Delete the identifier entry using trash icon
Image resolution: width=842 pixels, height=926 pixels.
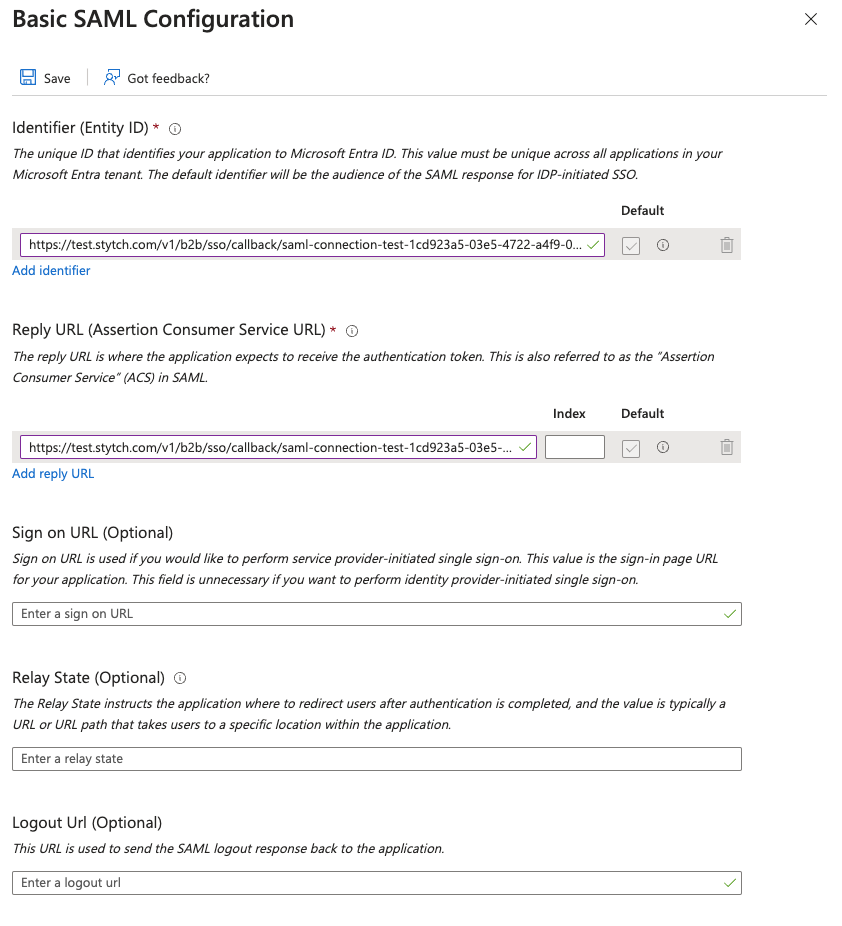[726, 245]
